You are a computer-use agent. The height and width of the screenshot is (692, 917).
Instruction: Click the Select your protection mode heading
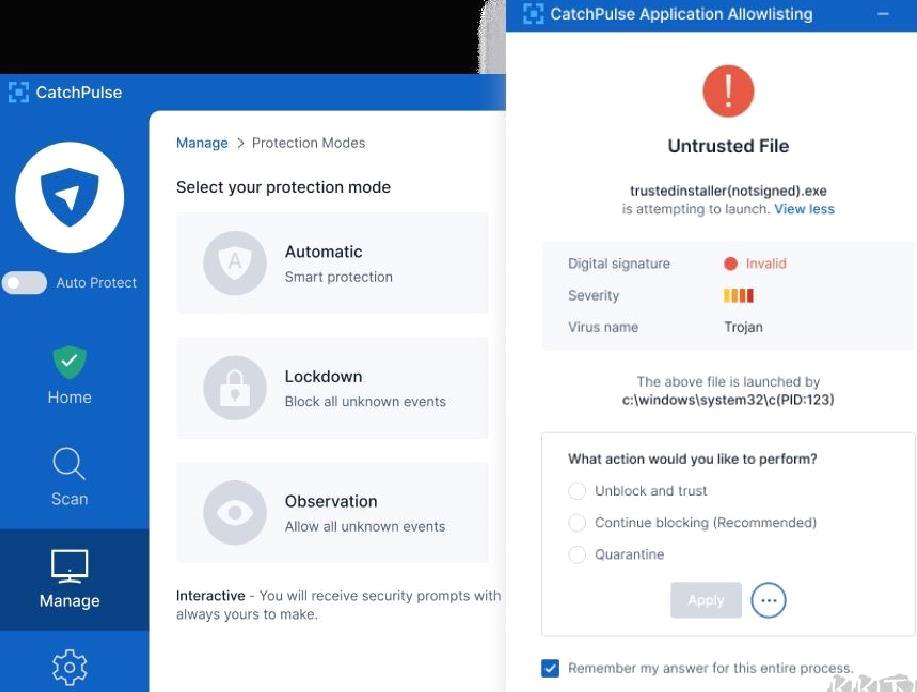[283, 187]
